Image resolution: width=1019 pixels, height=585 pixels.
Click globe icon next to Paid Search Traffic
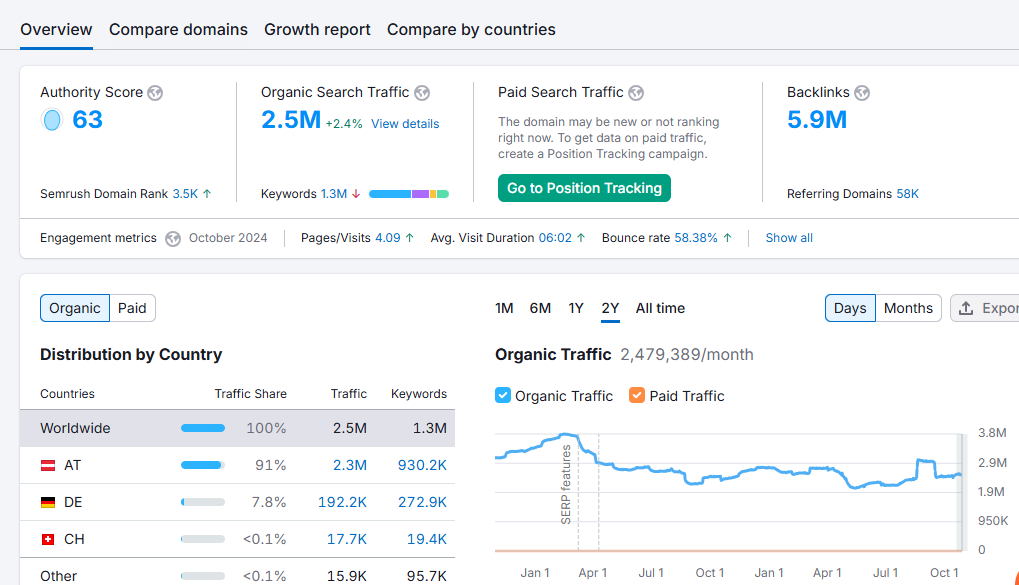click(636, 93)
